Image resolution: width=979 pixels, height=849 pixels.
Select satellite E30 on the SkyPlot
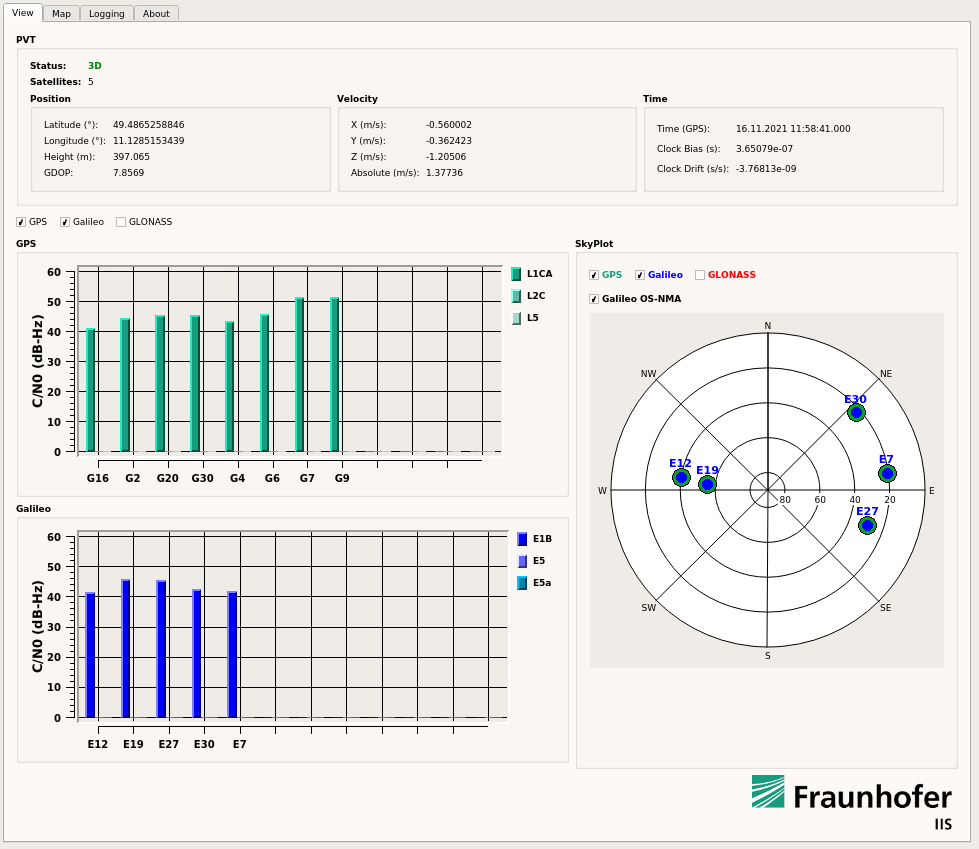[855, 412]
